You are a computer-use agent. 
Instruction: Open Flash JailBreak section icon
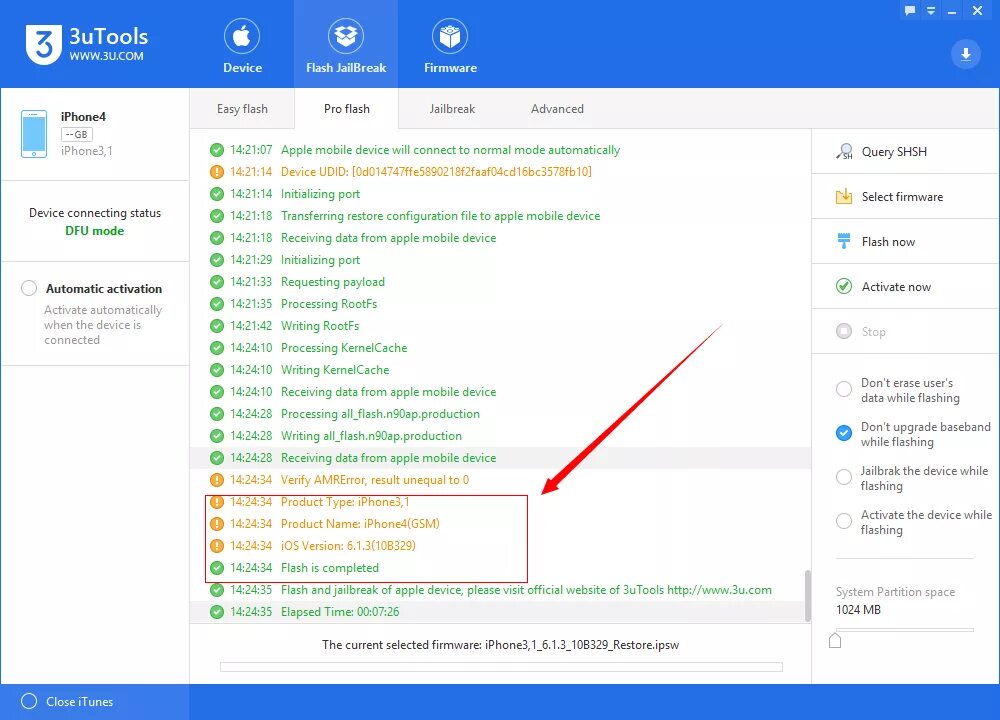coord(346,36)
